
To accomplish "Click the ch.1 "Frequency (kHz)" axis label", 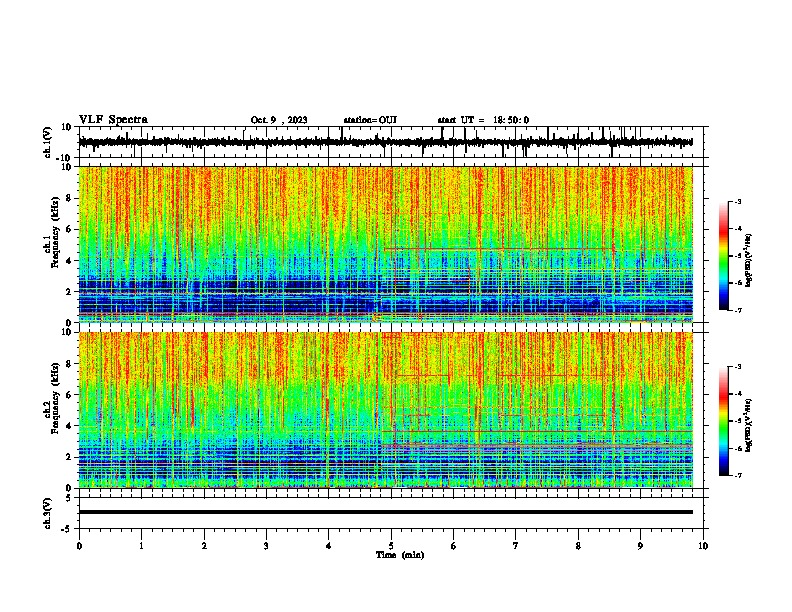I will click(x=55, y=233).
